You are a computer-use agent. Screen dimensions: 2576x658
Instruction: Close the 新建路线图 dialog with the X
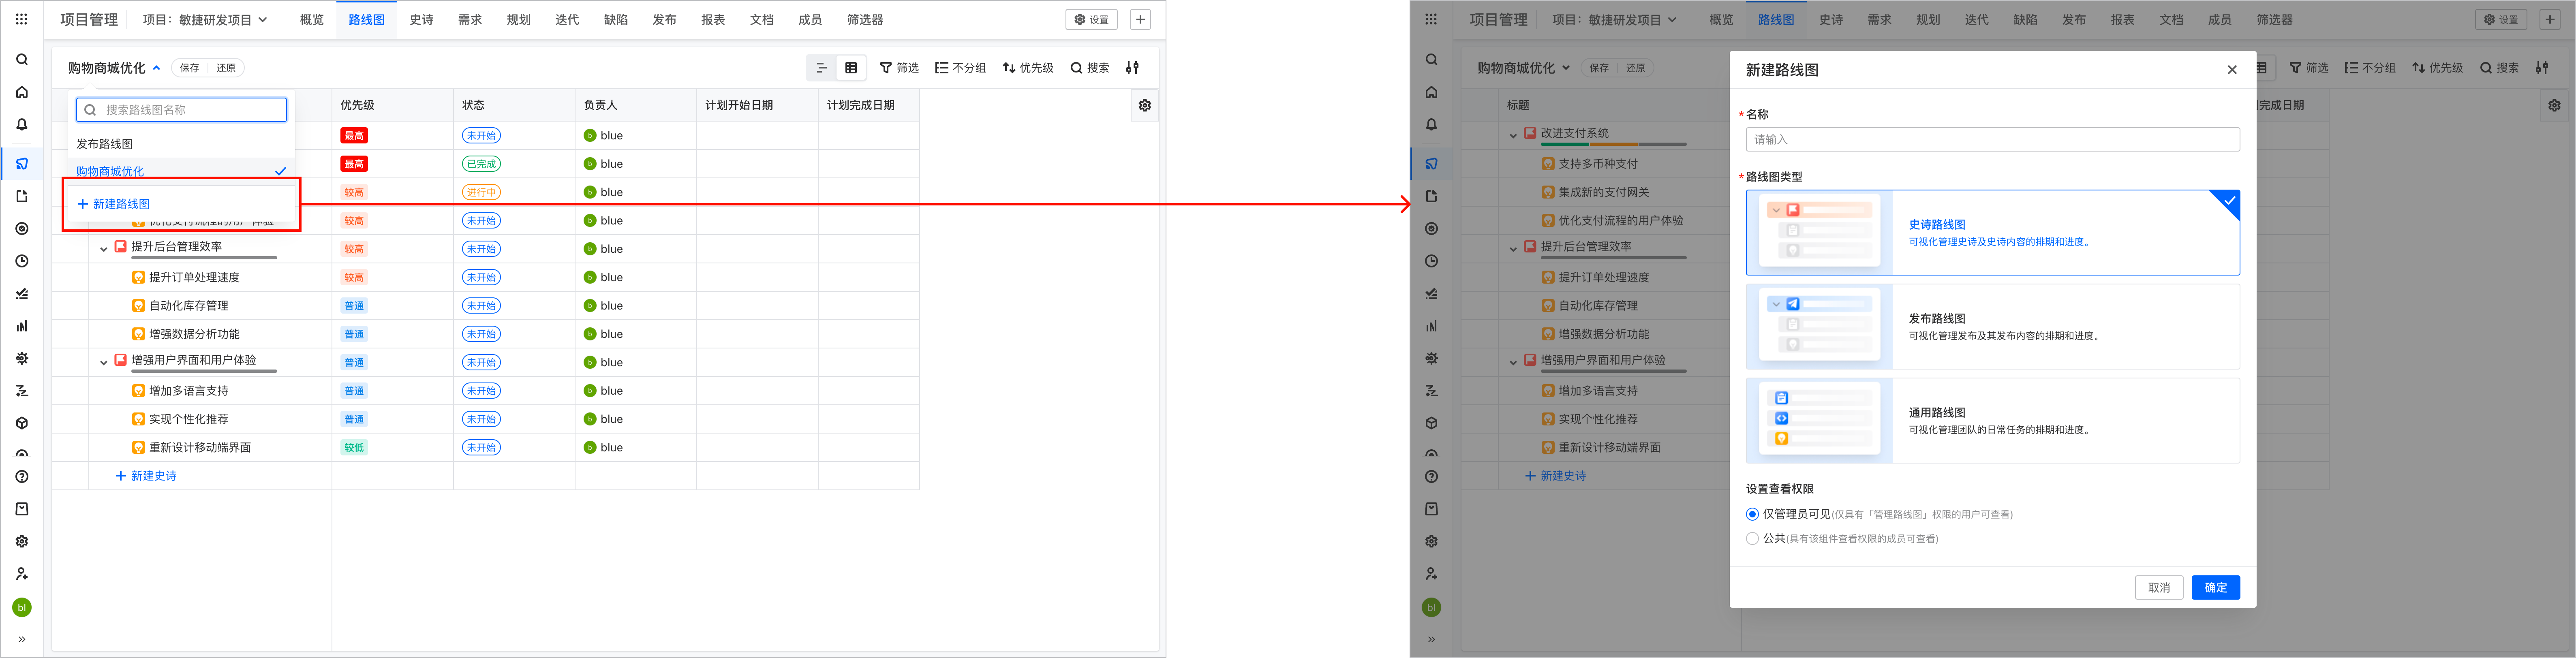click(x=2232, y=70)
